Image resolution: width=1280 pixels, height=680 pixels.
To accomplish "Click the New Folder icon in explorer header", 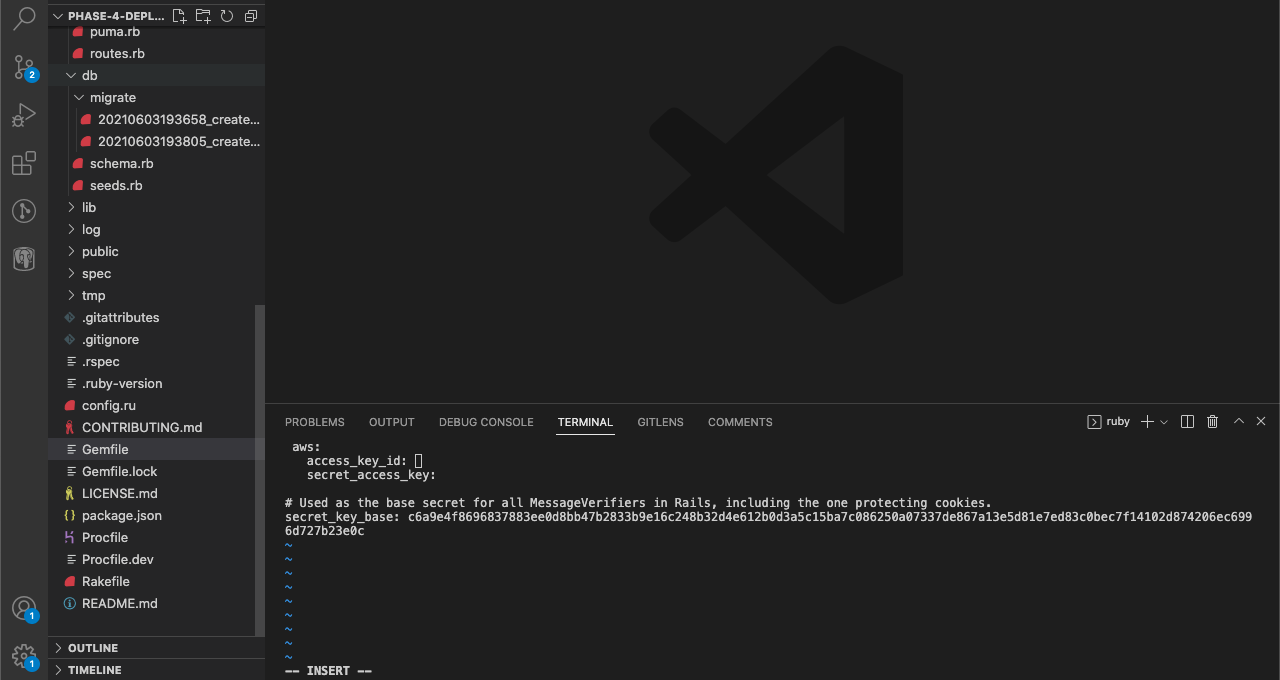I will (203, 16).
